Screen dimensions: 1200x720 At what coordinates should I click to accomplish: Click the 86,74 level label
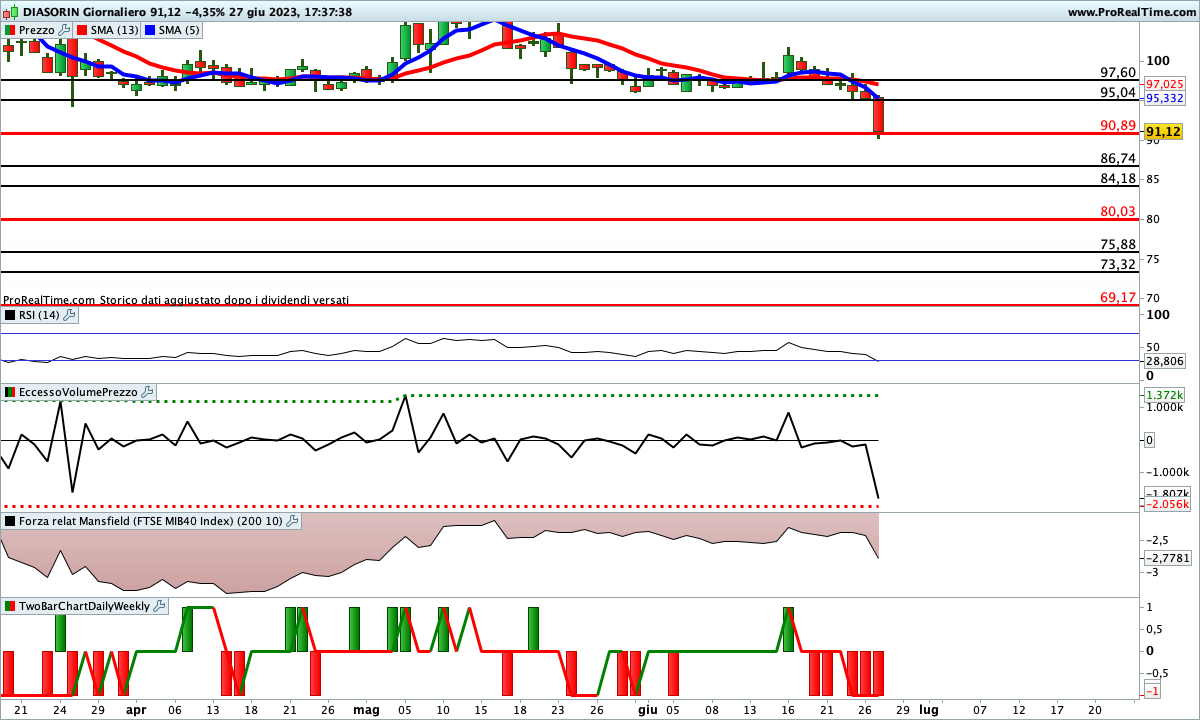(1118, 158)
